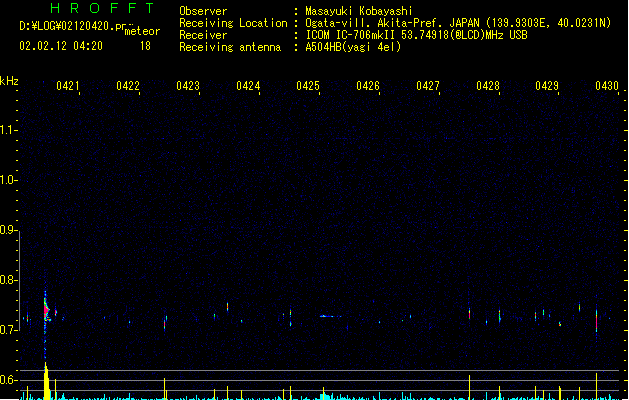Click the 0425 time marker
629x400 pixels.
[308, 86]
